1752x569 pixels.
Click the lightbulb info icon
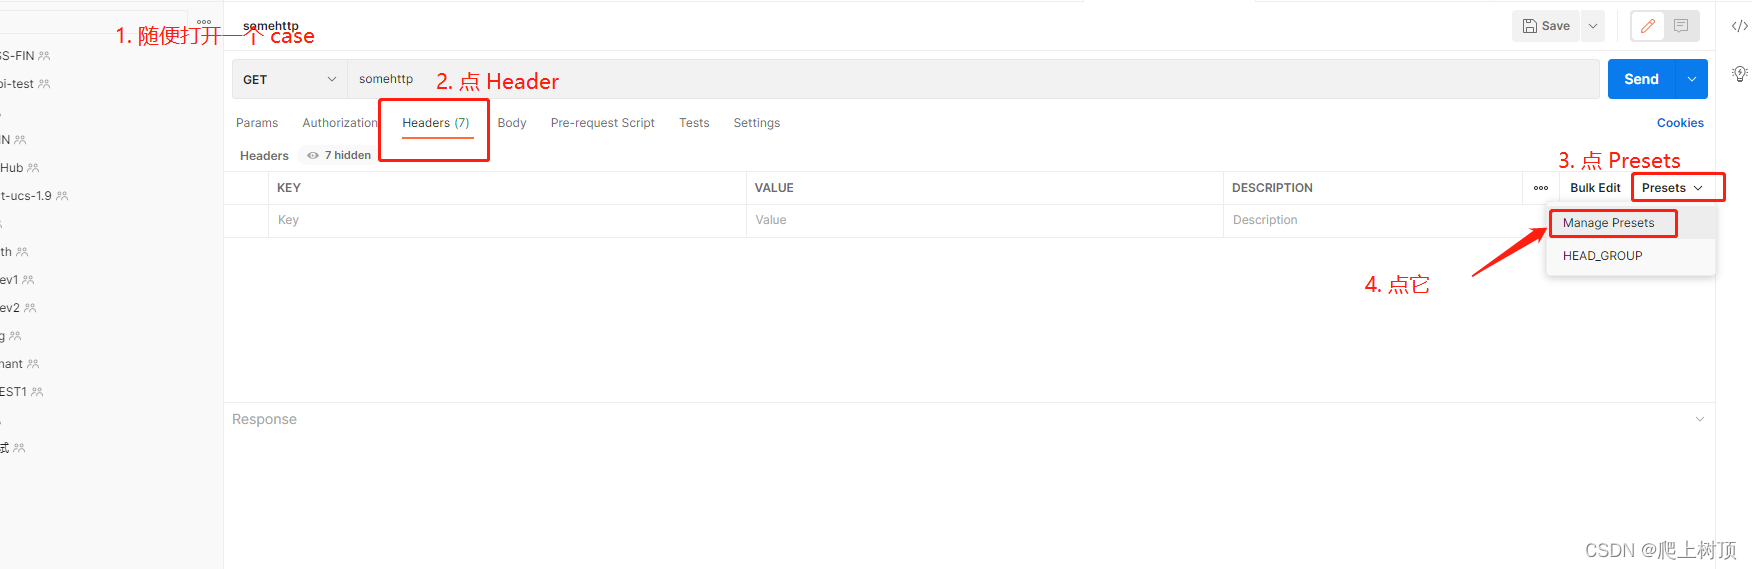[x=1740, y=74]
